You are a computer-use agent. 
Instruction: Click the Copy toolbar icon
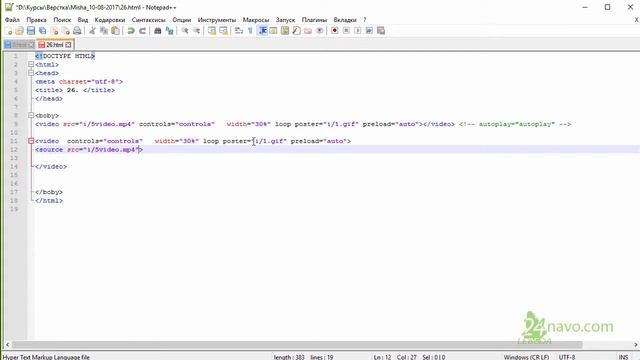coord(104,31)
